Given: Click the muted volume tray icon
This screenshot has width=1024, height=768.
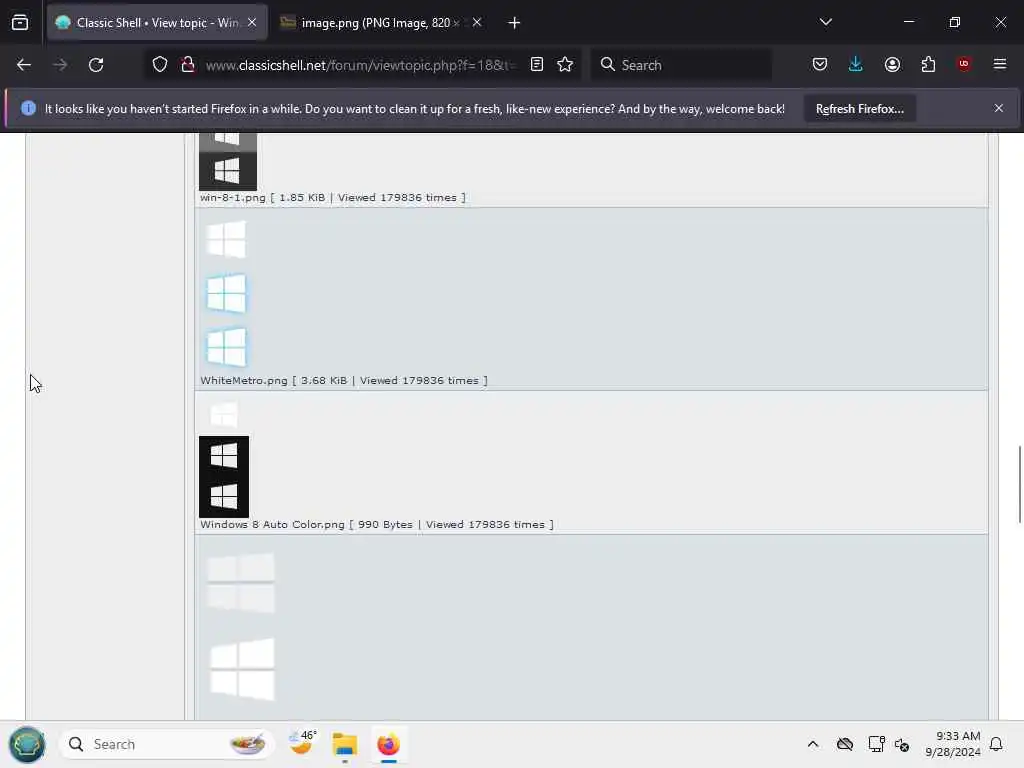Looking at the screenshot, I should (x=902, y=744).
